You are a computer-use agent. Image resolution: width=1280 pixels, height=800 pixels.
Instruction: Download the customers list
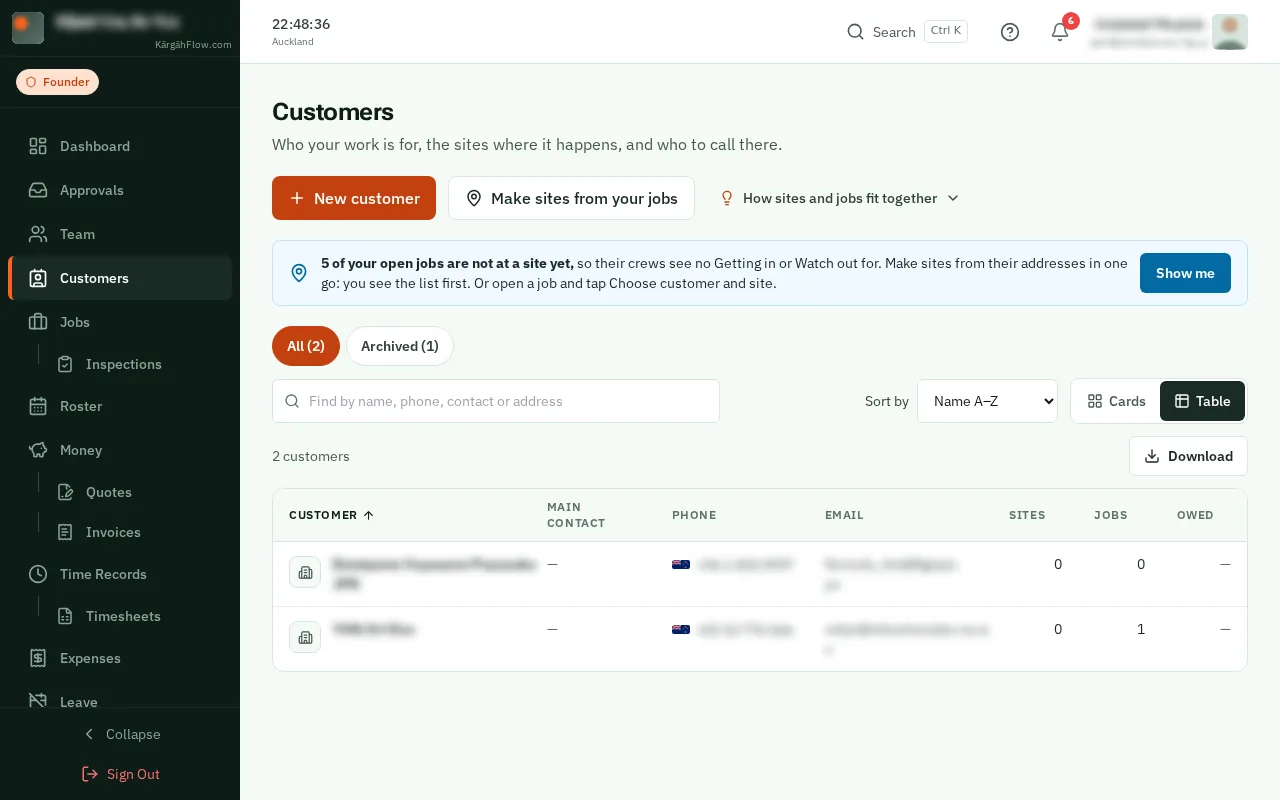pyautogui.click(x=1188, y=456)
